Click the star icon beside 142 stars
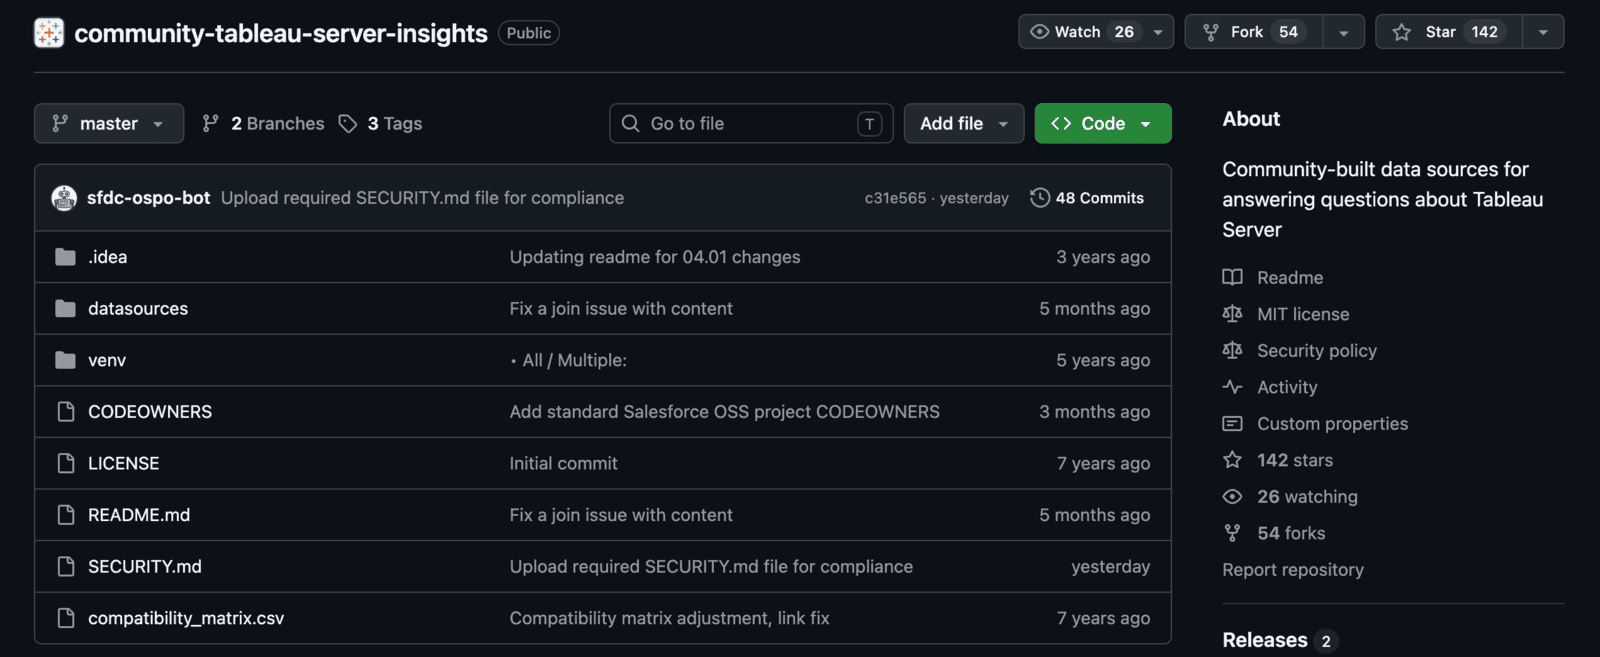The height and width of the screenshot is (657, 1600). 1233,460
